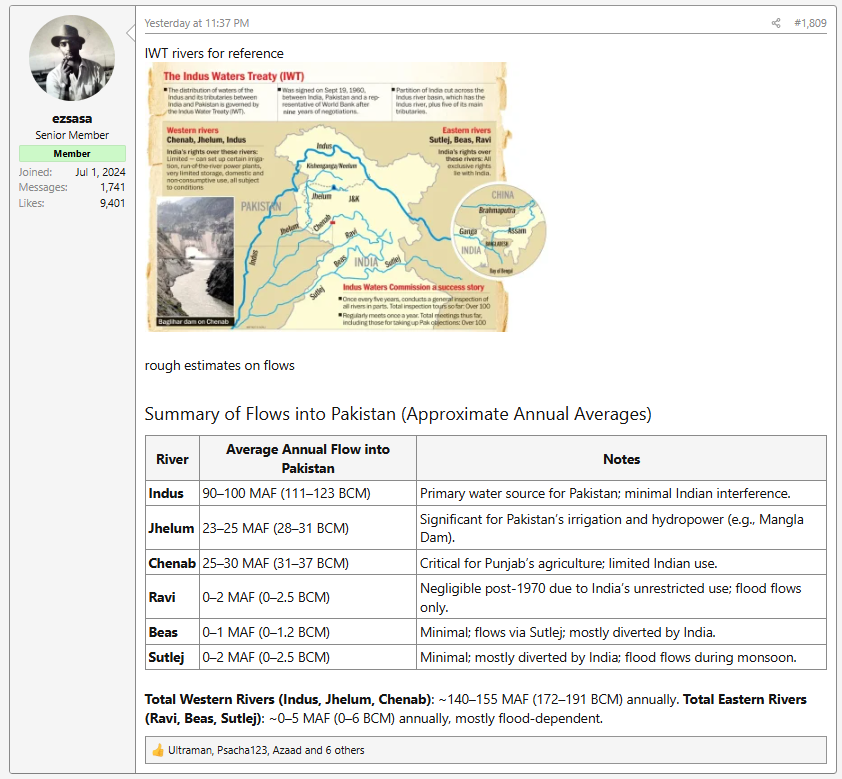Click the likes count '9,401'

click(112, 203)
